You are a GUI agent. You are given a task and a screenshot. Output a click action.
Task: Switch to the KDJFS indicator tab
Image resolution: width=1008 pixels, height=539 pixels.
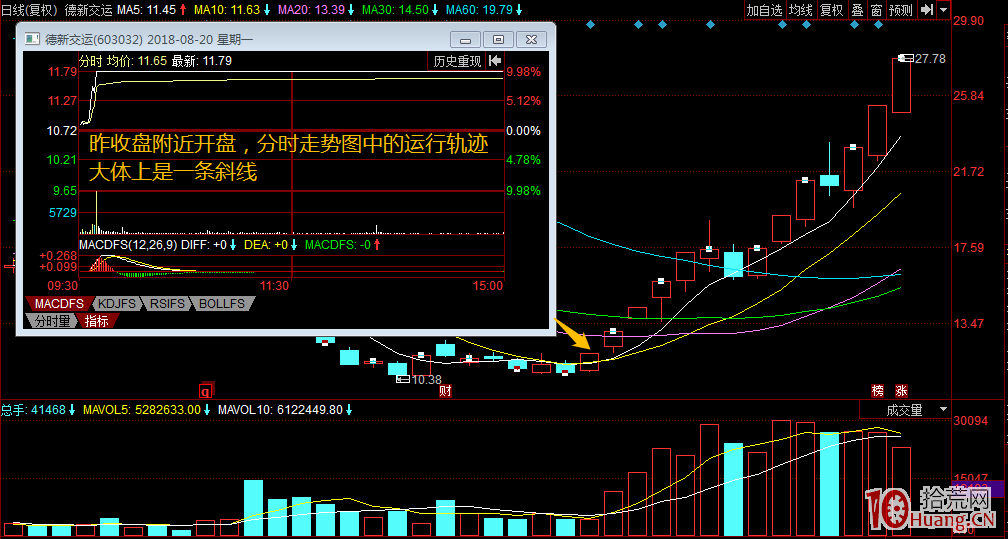pos(118,304)
